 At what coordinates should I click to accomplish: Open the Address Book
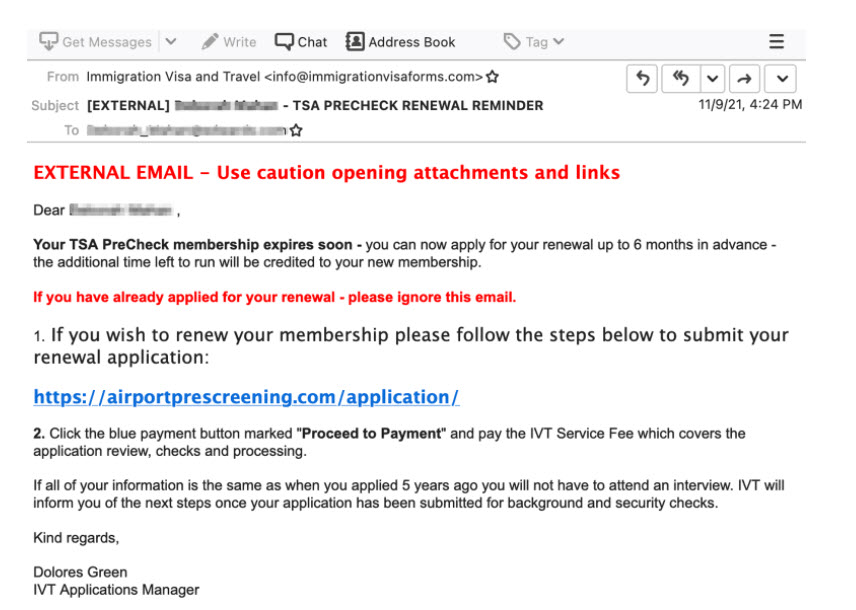coord(401,42)
